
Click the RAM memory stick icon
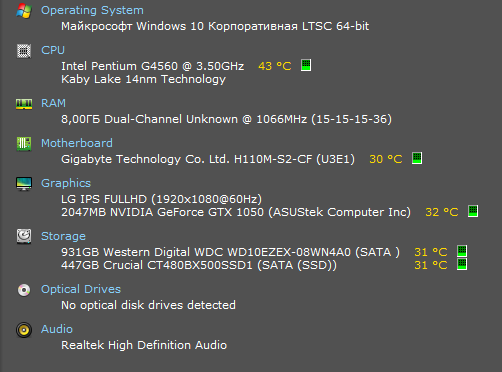tap(24, 104)
